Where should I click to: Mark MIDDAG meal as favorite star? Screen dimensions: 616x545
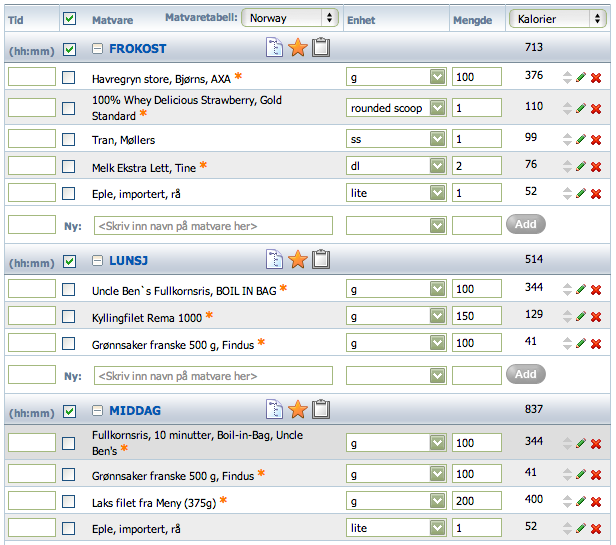coord(298,409)
